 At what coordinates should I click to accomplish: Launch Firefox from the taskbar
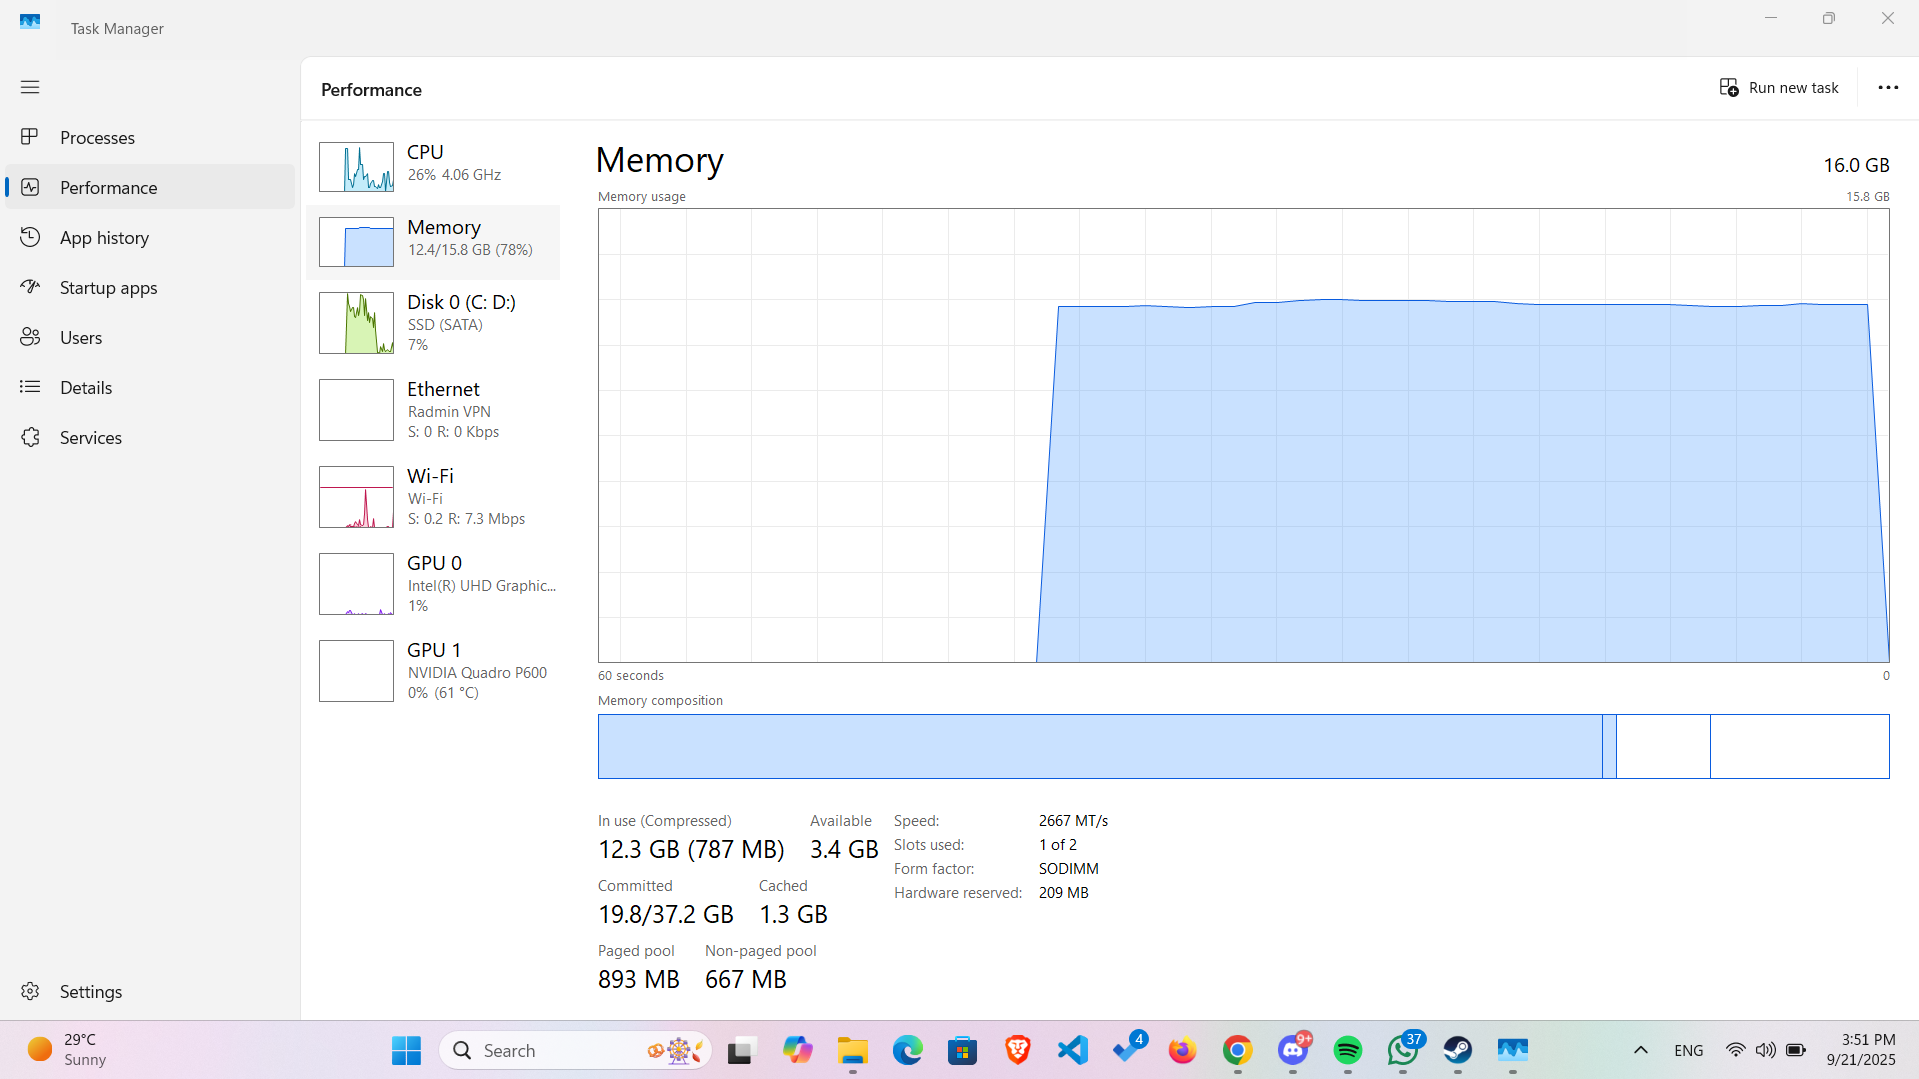1182,1050
